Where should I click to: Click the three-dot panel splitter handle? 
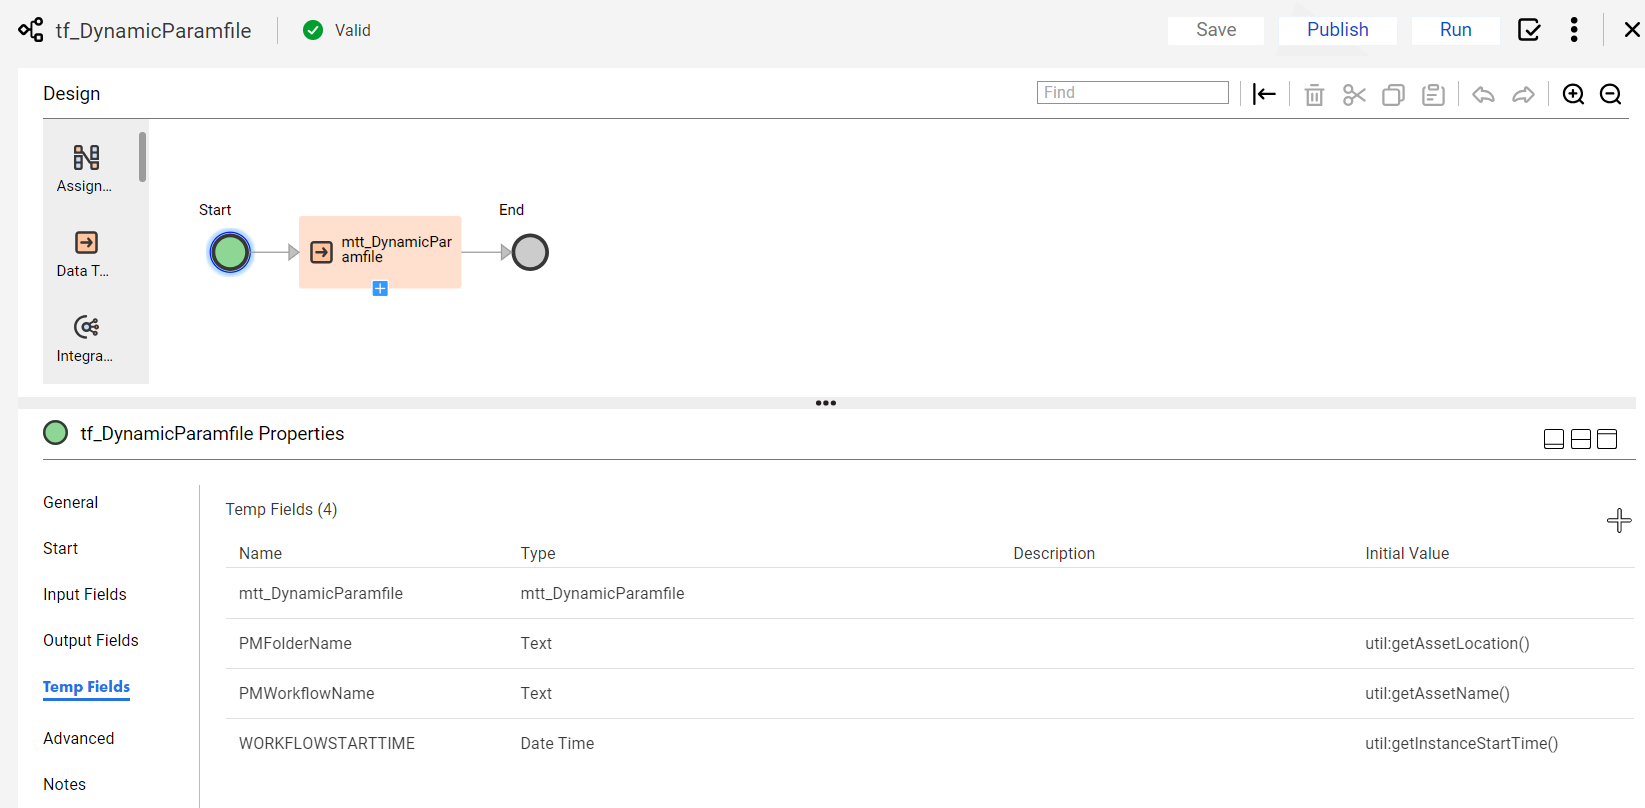pos(826,403)
